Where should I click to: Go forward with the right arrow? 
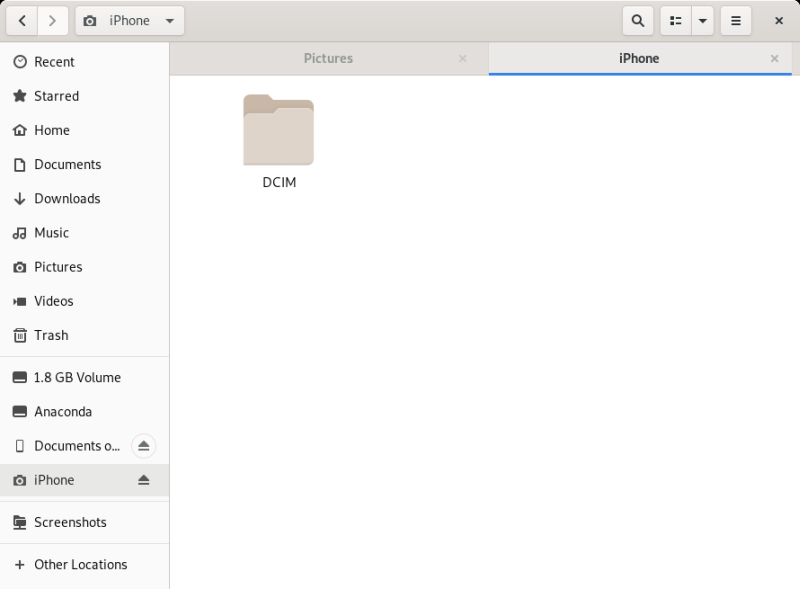pos(53,21)
